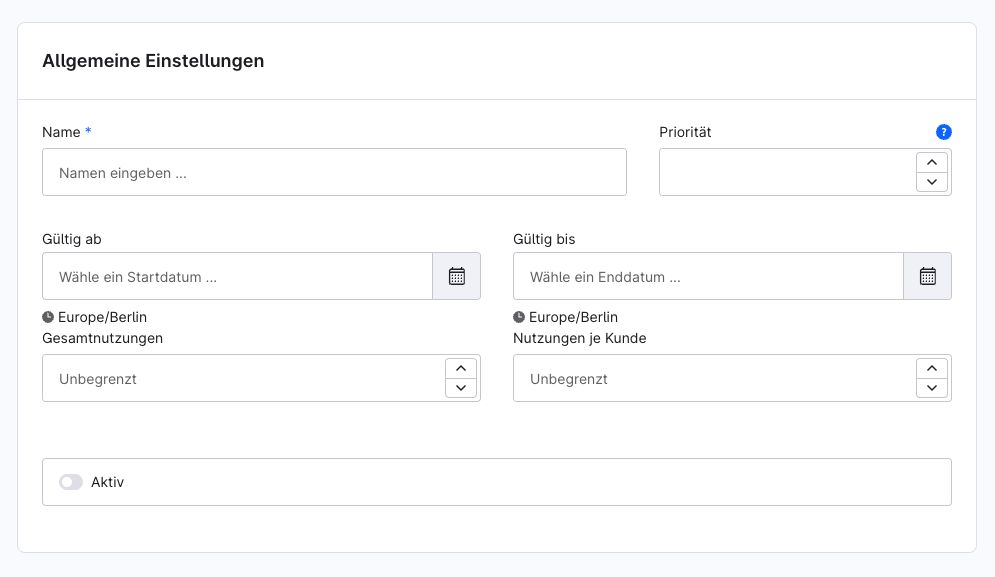Decrease the Nutzungen je Kunde value
The width and height of the screenshot is (995, 577).
[x=932, y=387]
